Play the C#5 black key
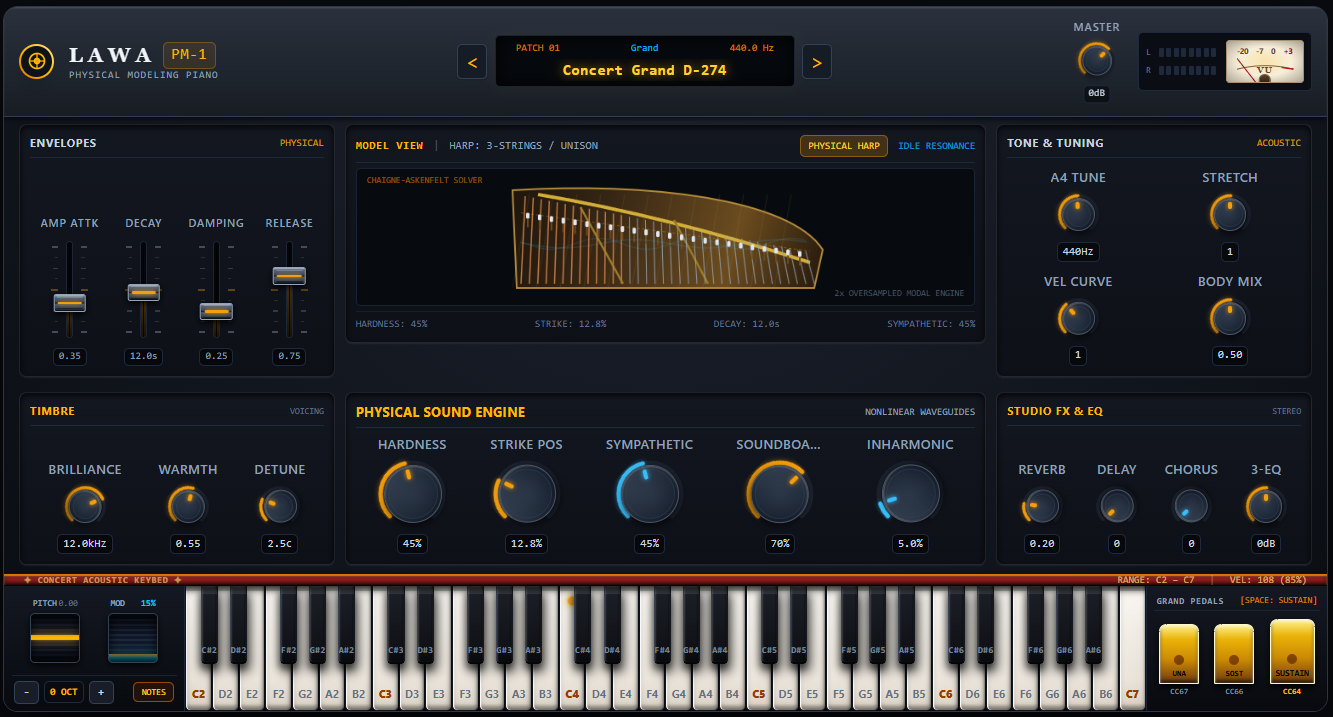 point(769,627)
